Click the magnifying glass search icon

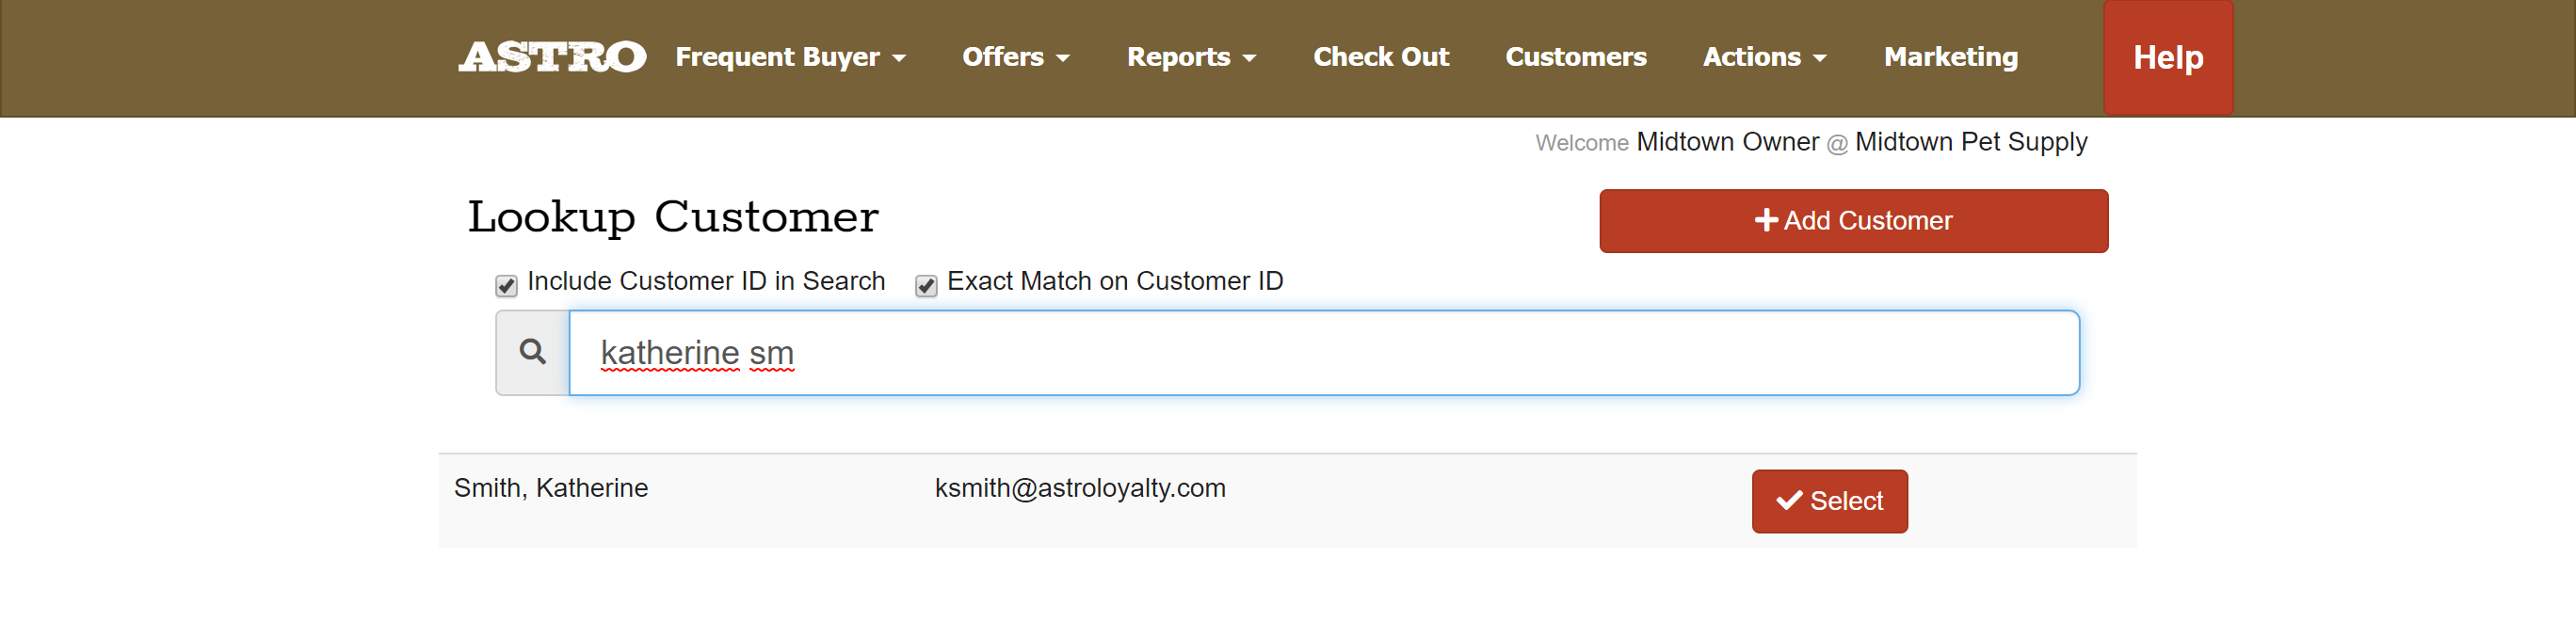533,352
